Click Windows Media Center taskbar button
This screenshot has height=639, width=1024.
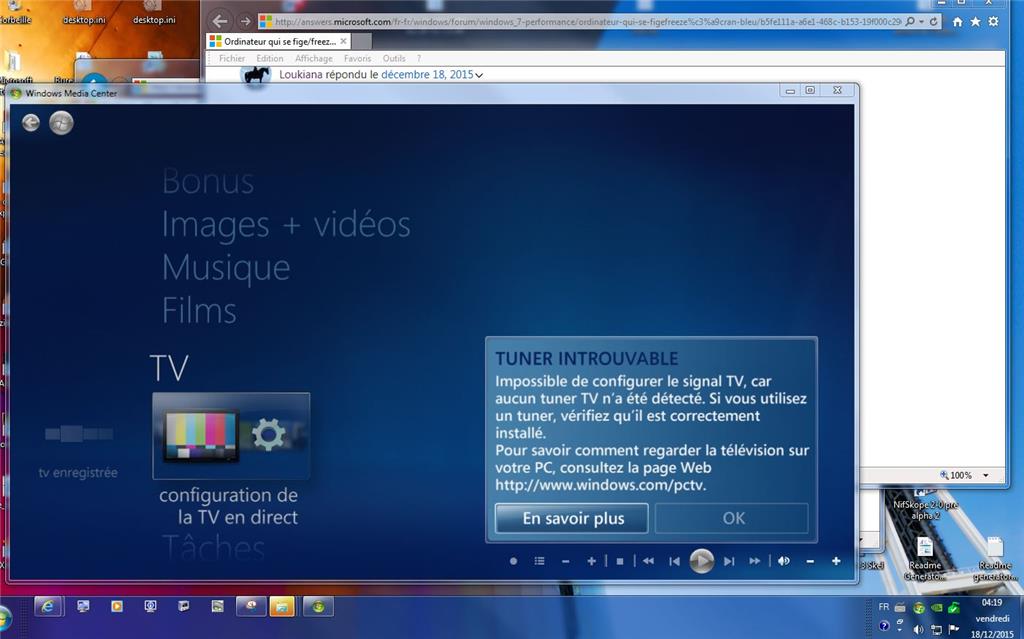[x=319, y=607]
